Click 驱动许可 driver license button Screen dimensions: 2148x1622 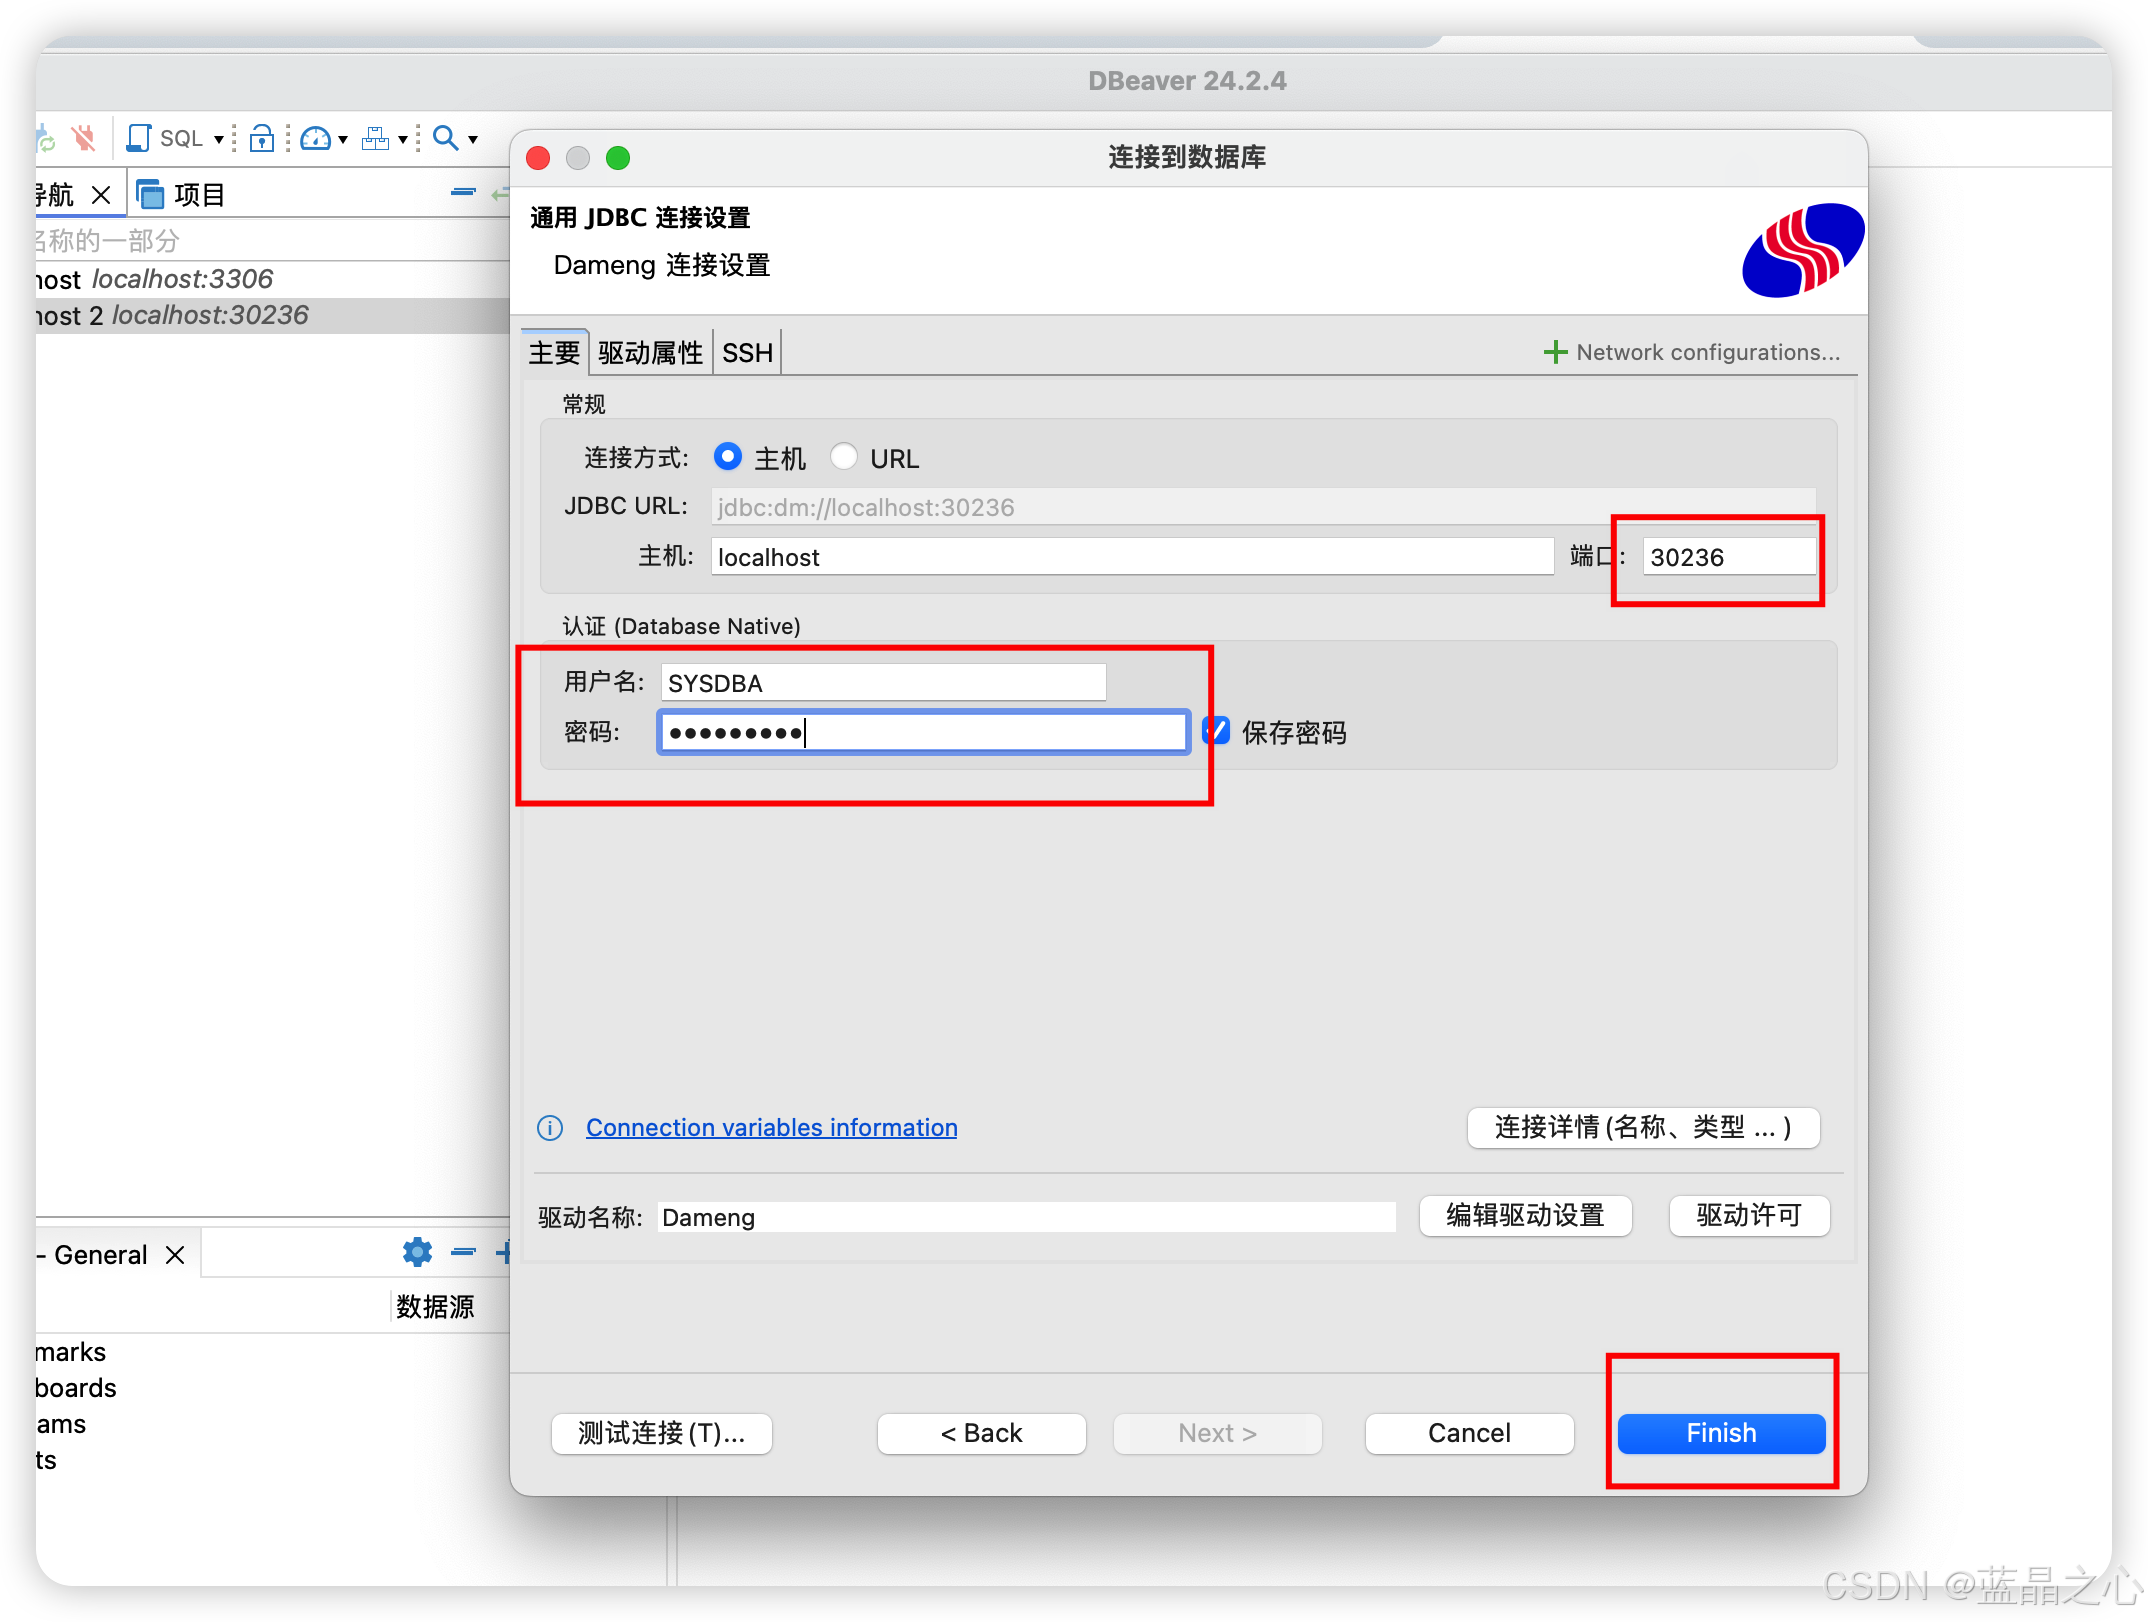click(1749, 1216)
